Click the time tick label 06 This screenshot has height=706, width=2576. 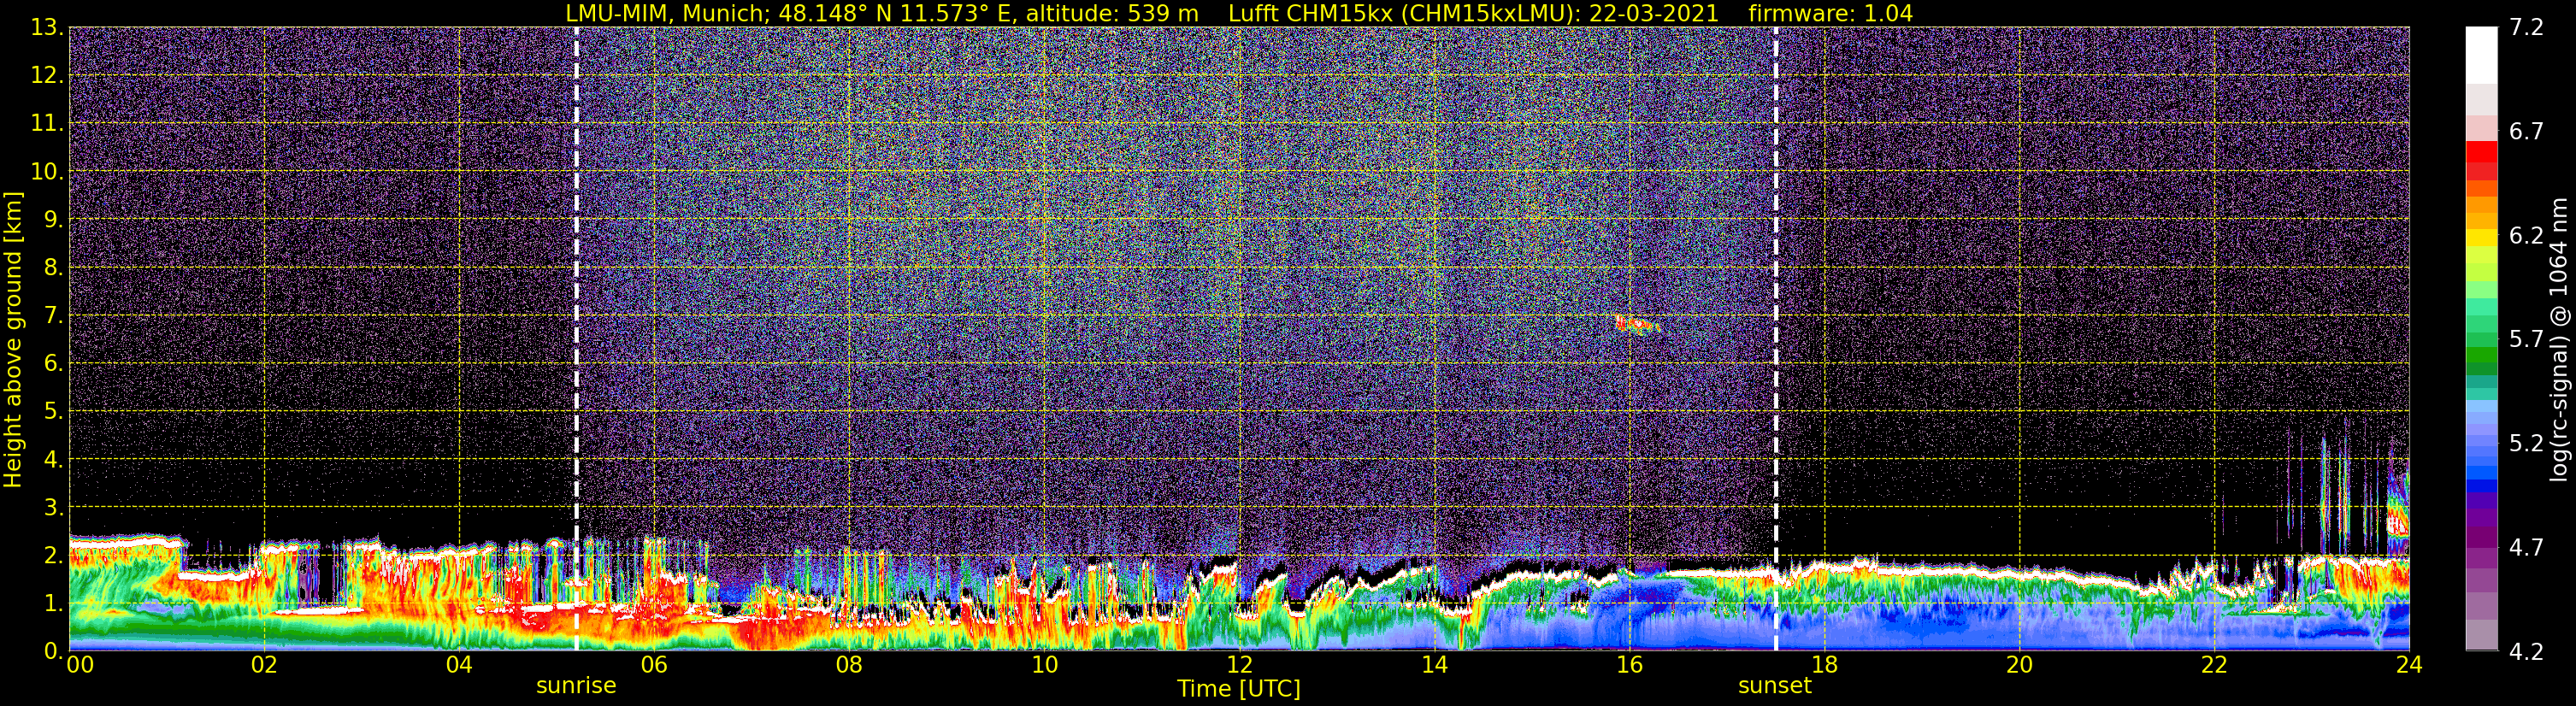pos(654,666)
